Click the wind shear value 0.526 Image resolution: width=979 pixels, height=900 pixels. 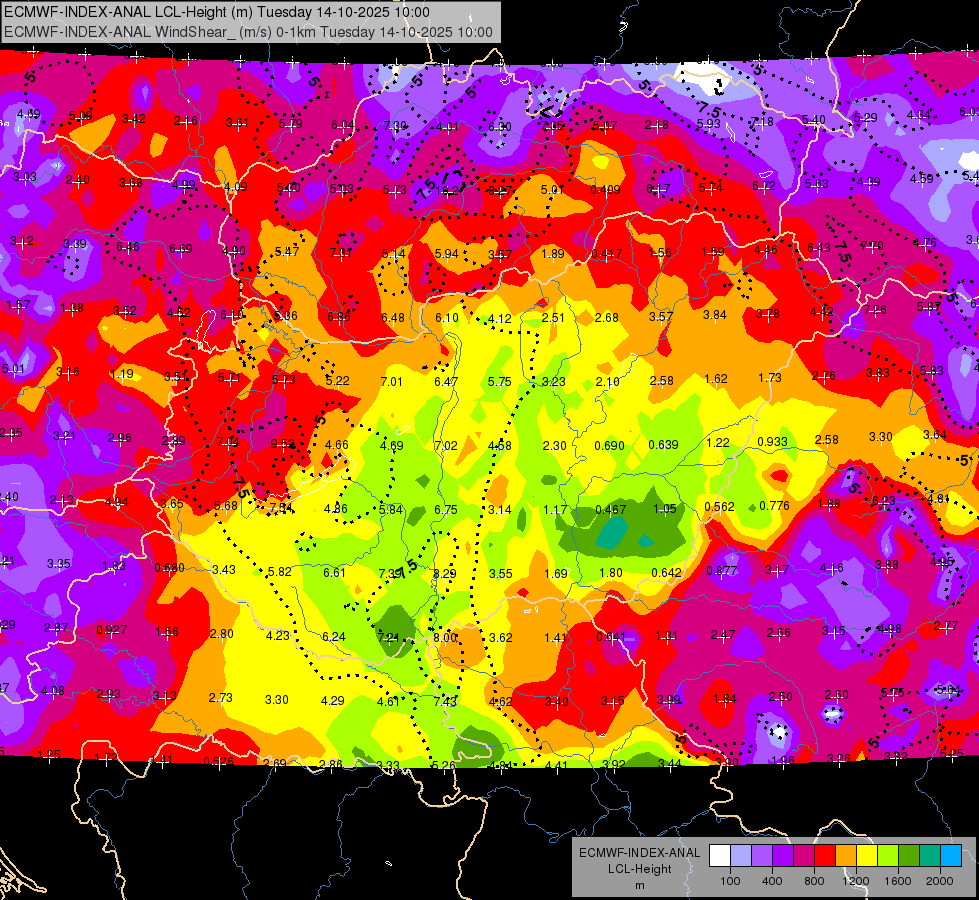(x=218, y=761)
